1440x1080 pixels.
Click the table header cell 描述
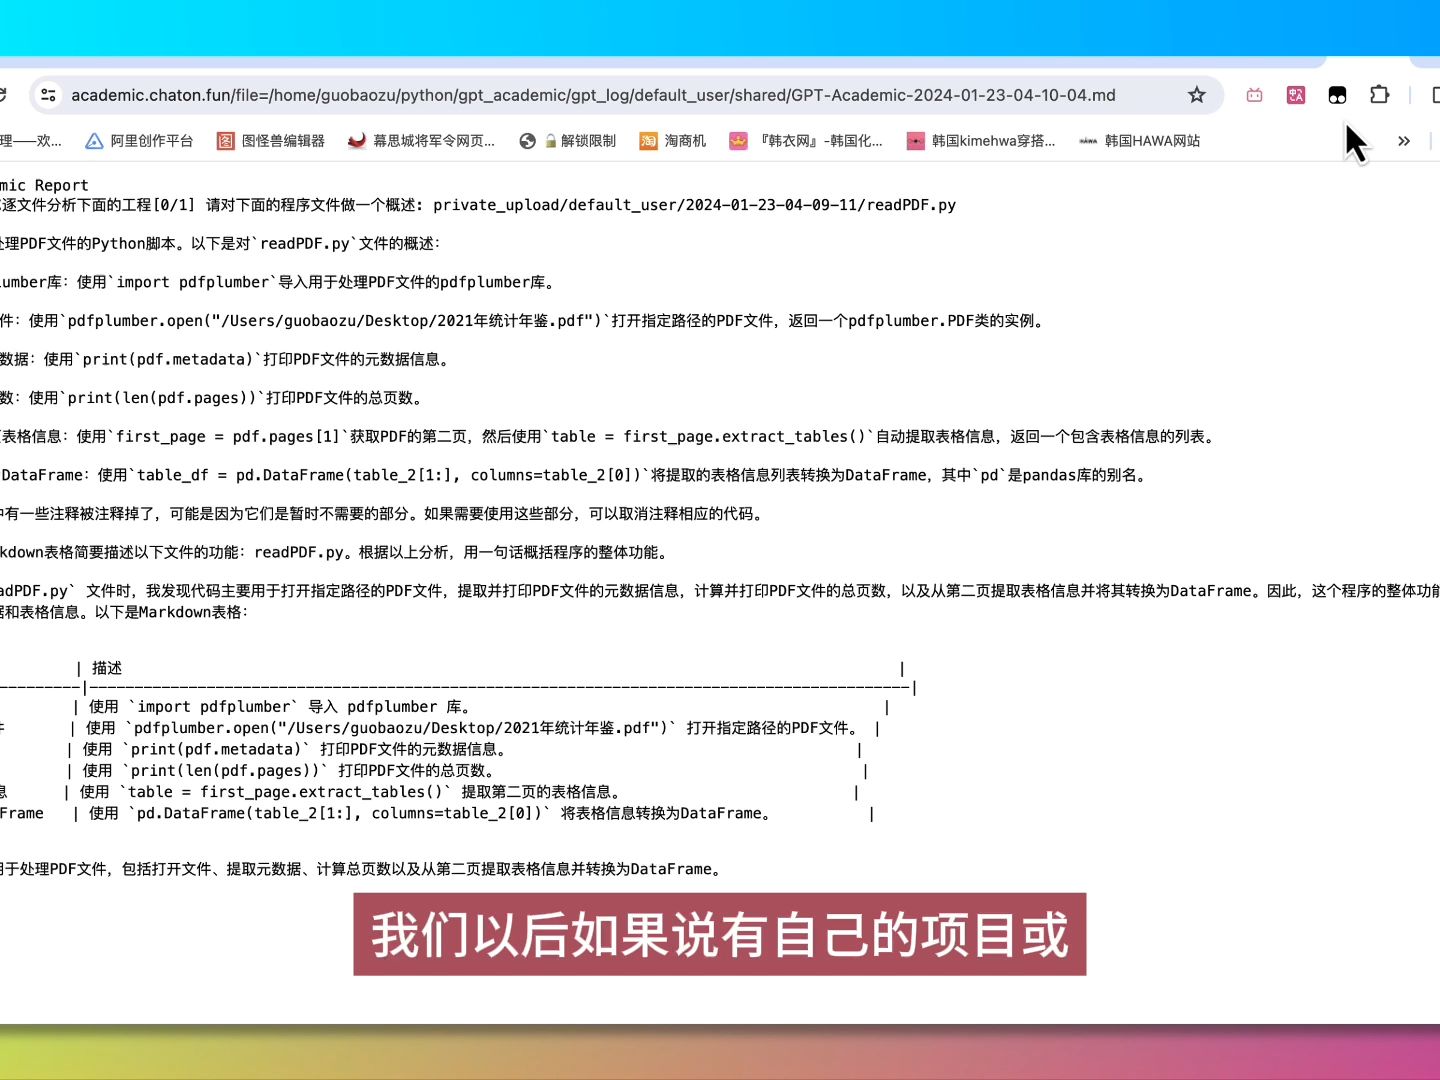(107, 669)
